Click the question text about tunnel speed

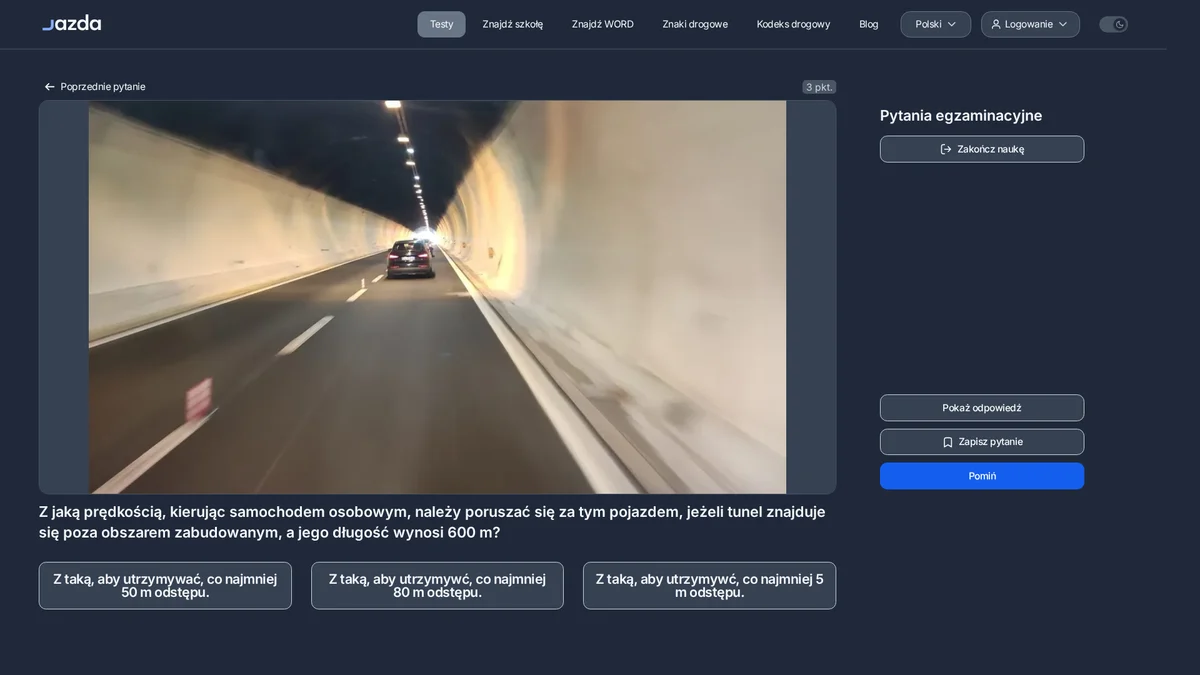(x=432, y=522)
